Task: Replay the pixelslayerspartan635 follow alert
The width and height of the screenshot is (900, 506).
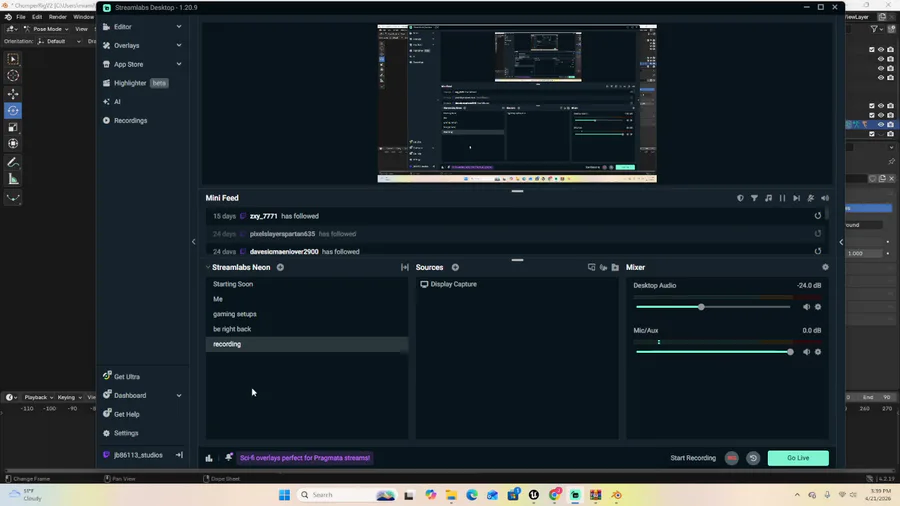Action: (x=818, y=233)
